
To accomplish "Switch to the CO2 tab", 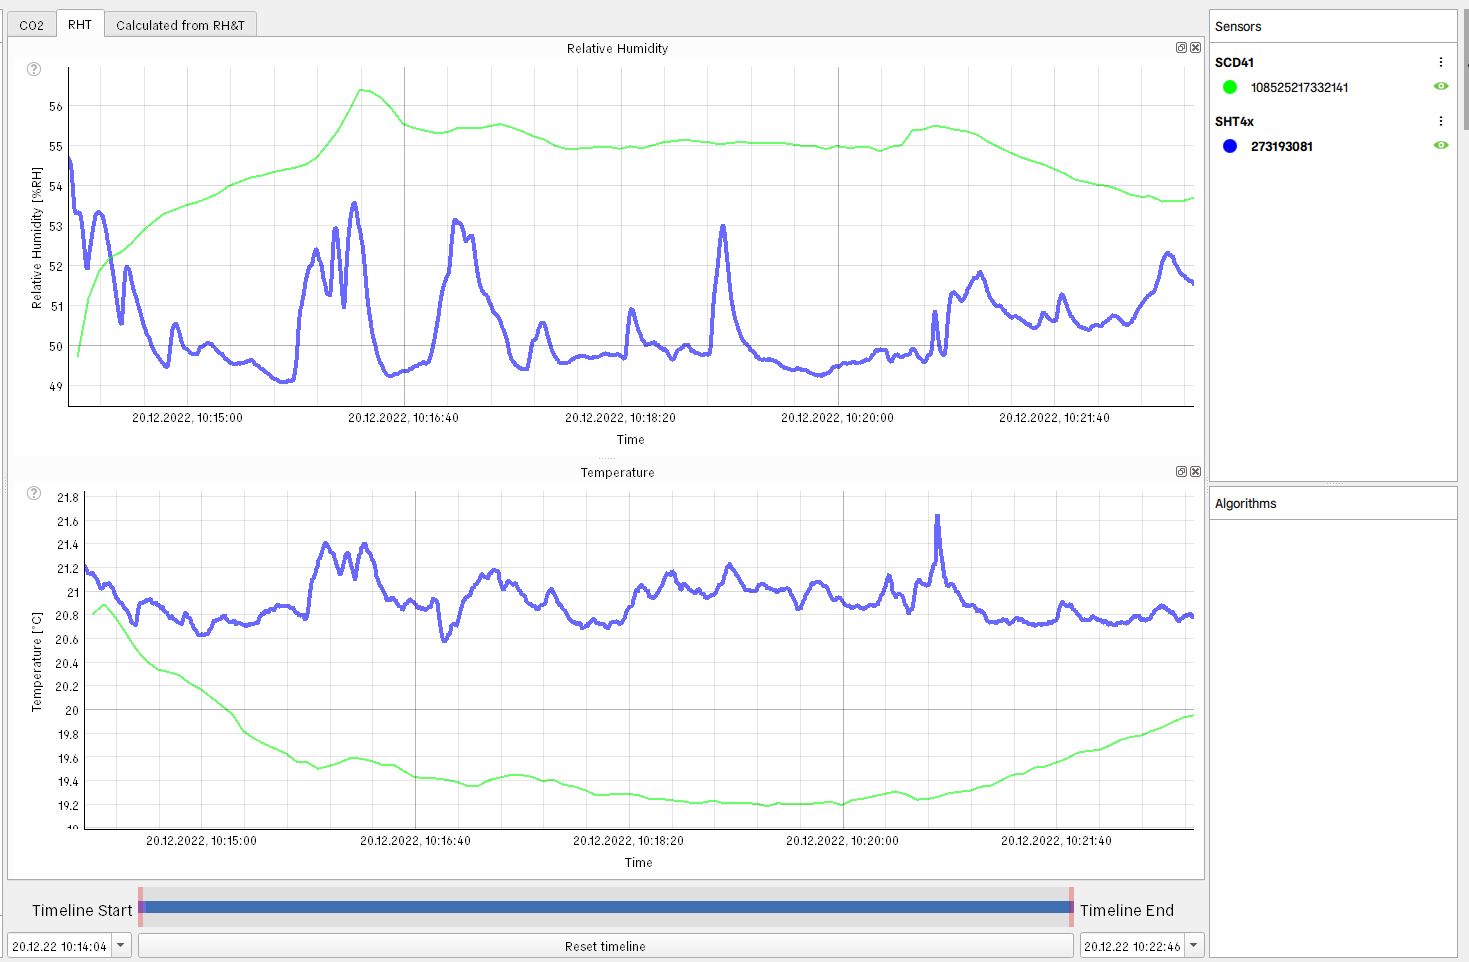I will point(32,25).
